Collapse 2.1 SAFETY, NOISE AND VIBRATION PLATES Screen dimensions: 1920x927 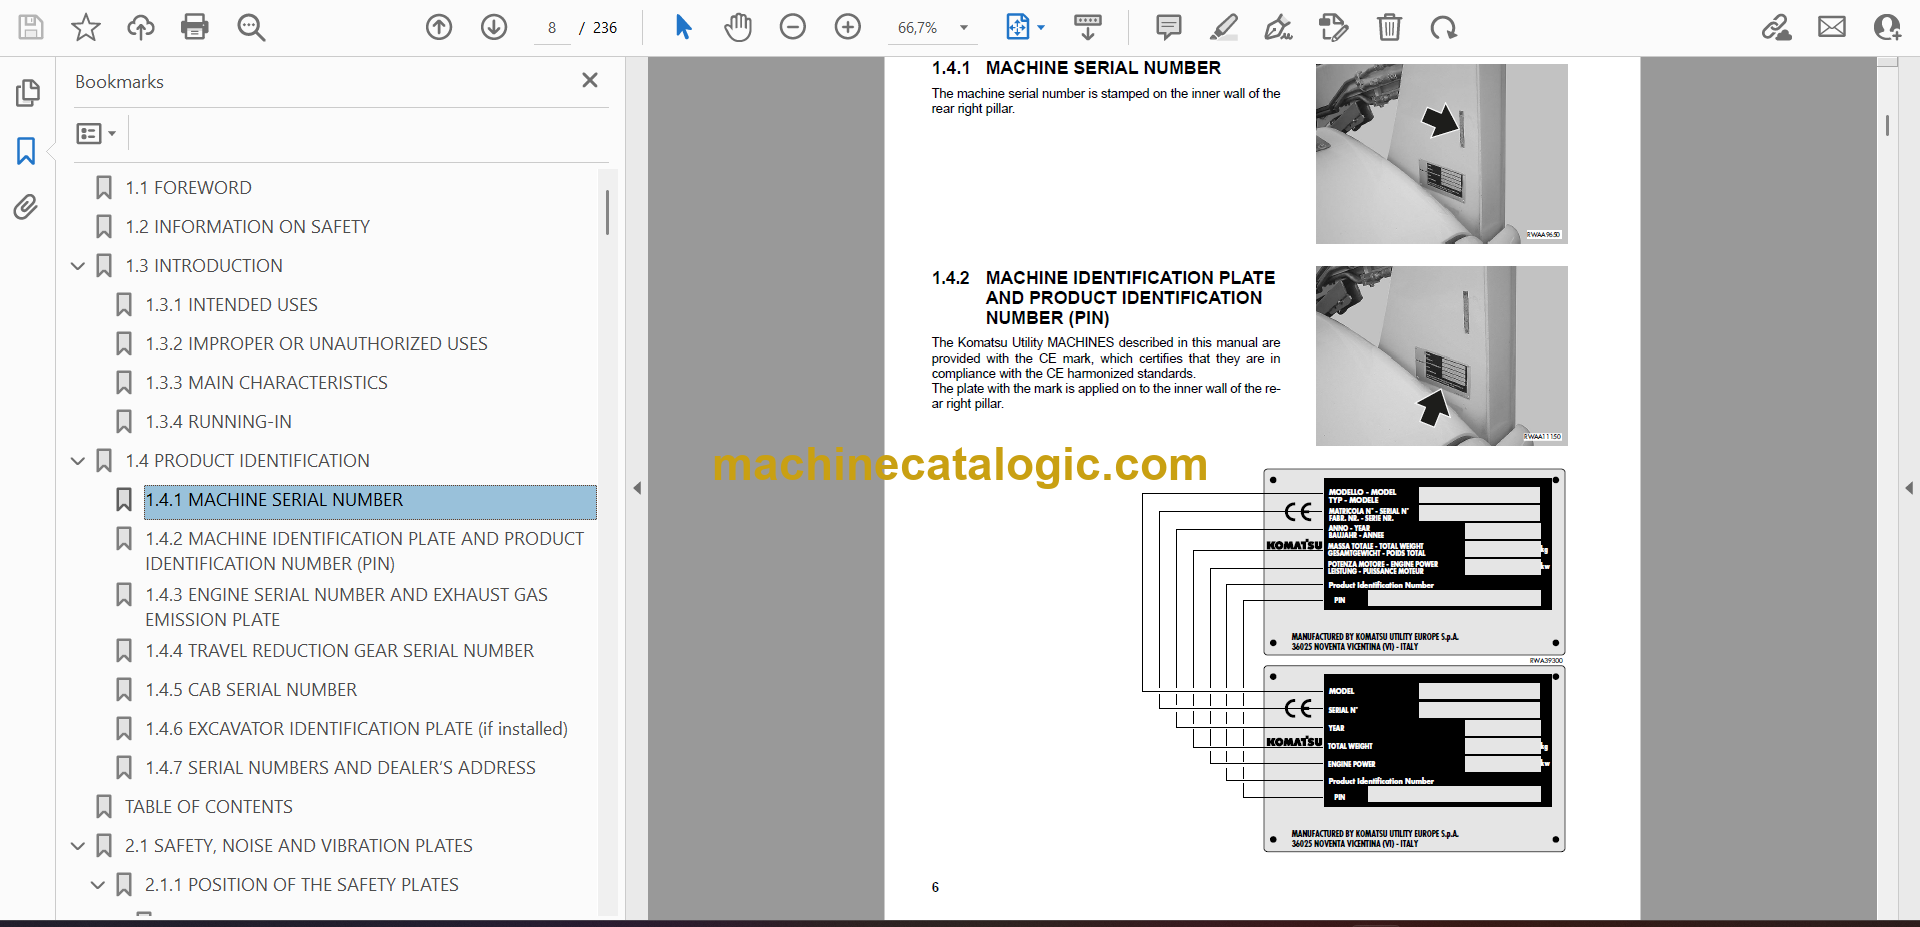(x=78, y=846)
